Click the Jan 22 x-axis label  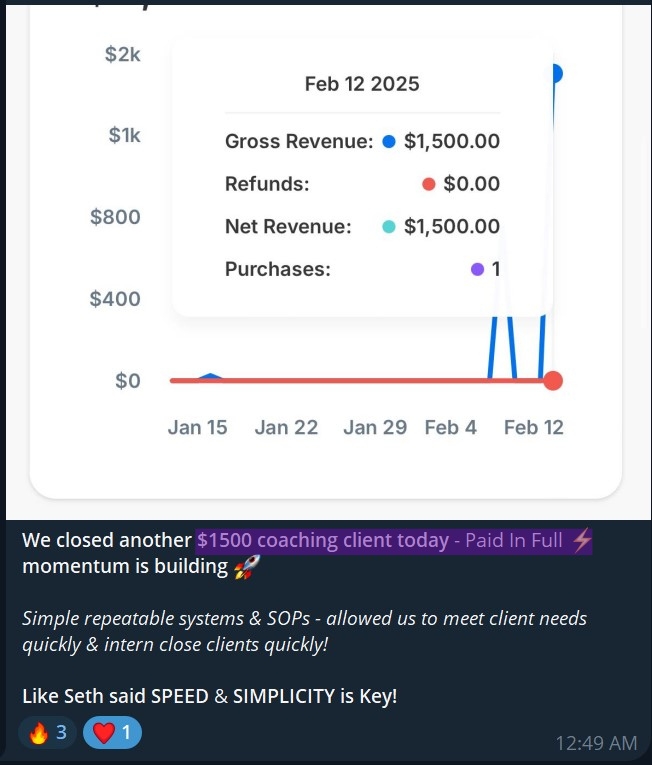[286, 428]
